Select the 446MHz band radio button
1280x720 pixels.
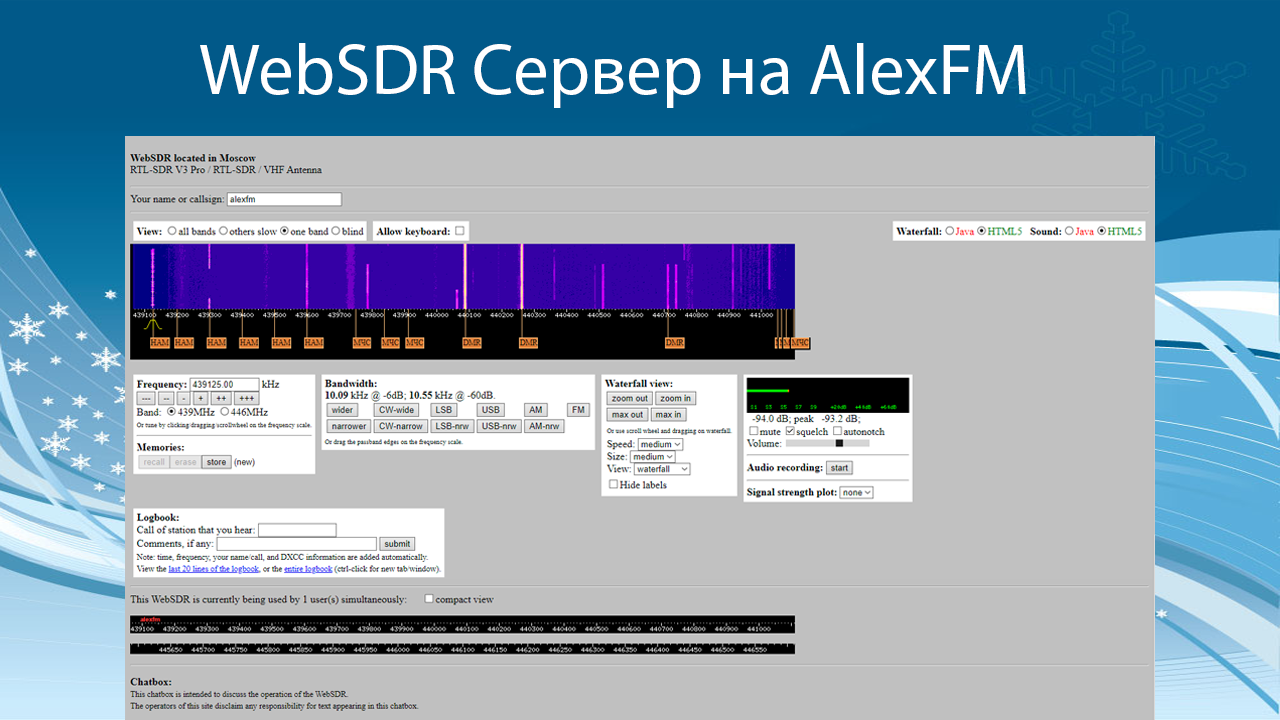coord(224,412)
